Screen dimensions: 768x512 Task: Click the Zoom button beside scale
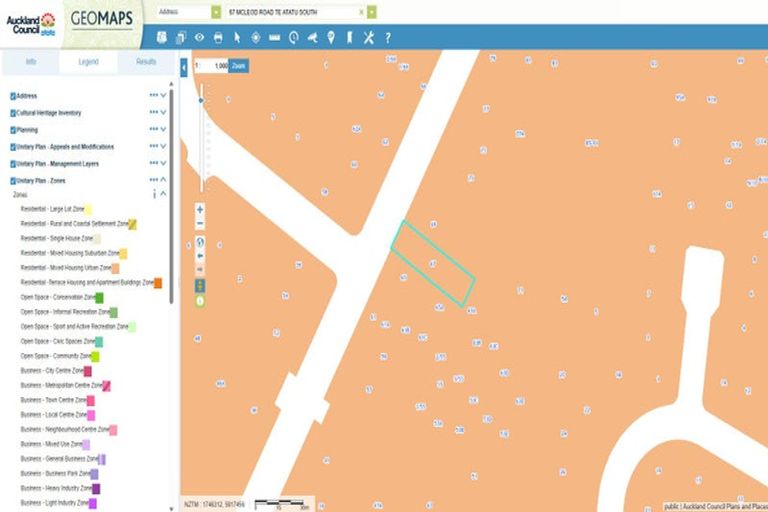(x=239, y=65)
